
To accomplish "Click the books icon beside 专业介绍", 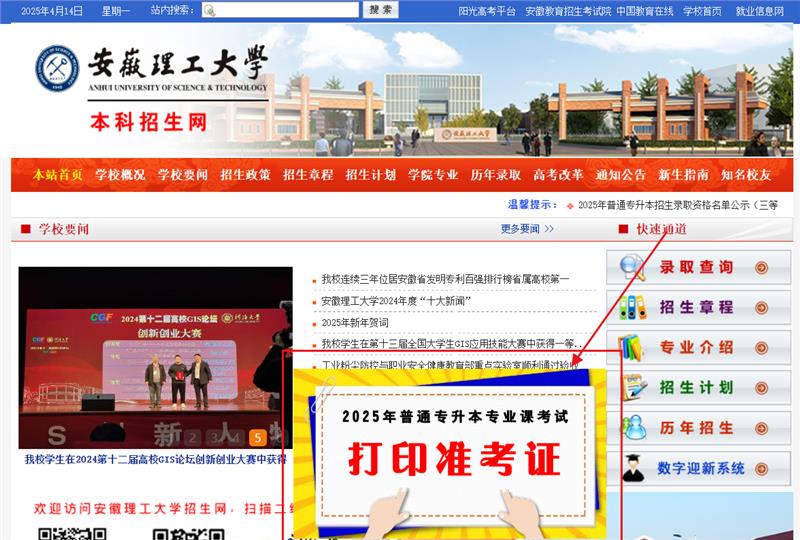I will [631, 348].
